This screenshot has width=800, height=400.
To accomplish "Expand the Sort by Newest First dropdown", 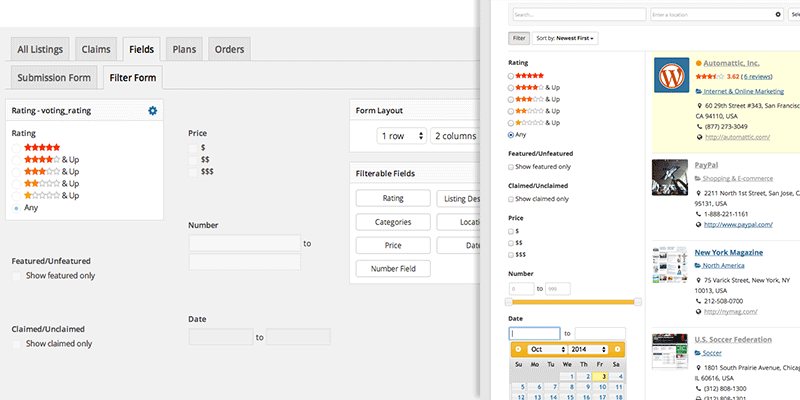I will (x=565, y=38).
